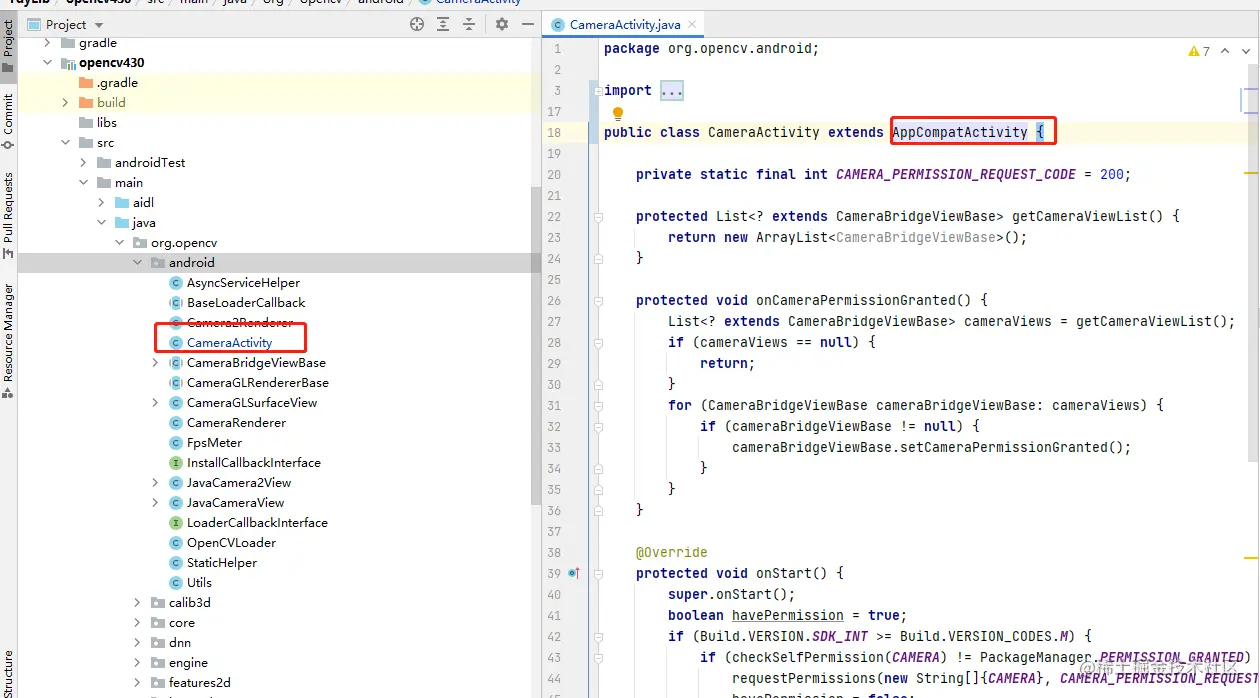Click the warning triangle showing 7 problems
This screenshot has height=698, width=1260.
tap(1193, 51)
